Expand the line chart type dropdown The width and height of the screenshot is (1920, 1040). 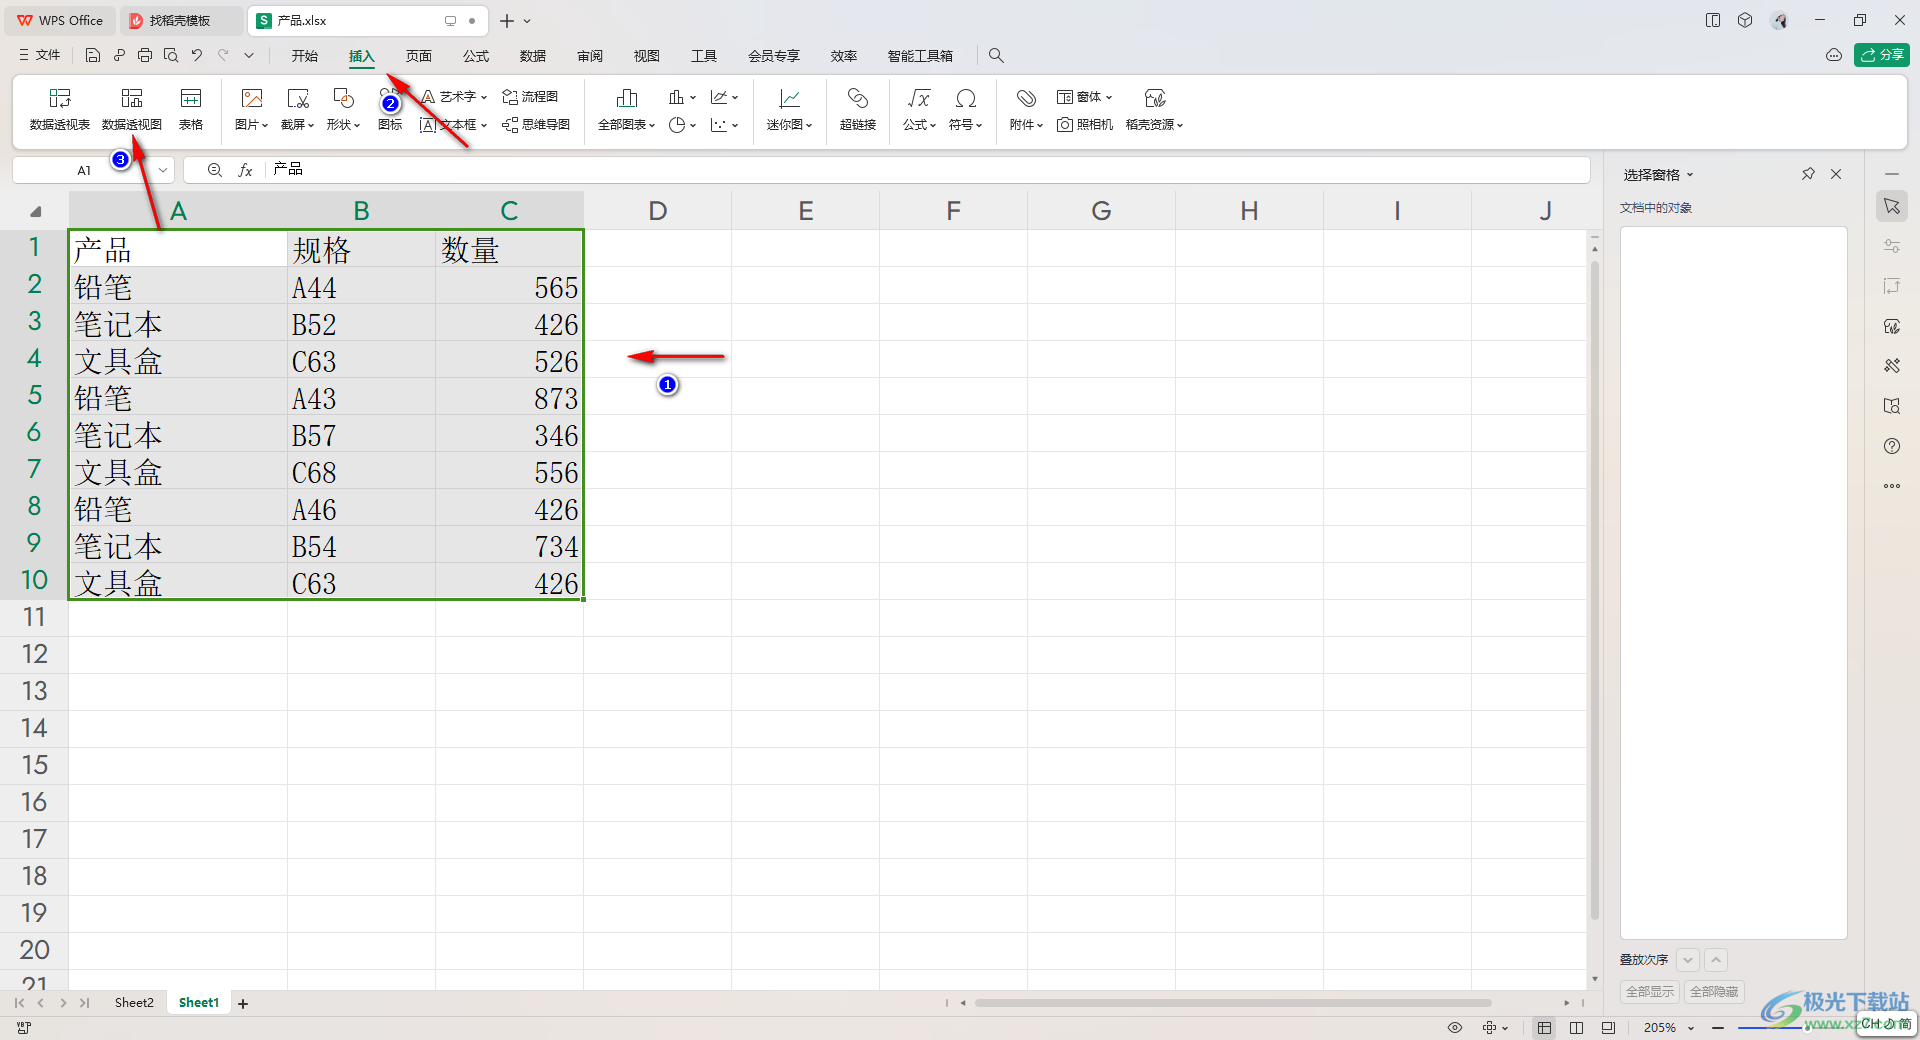(x=735, y=98)
